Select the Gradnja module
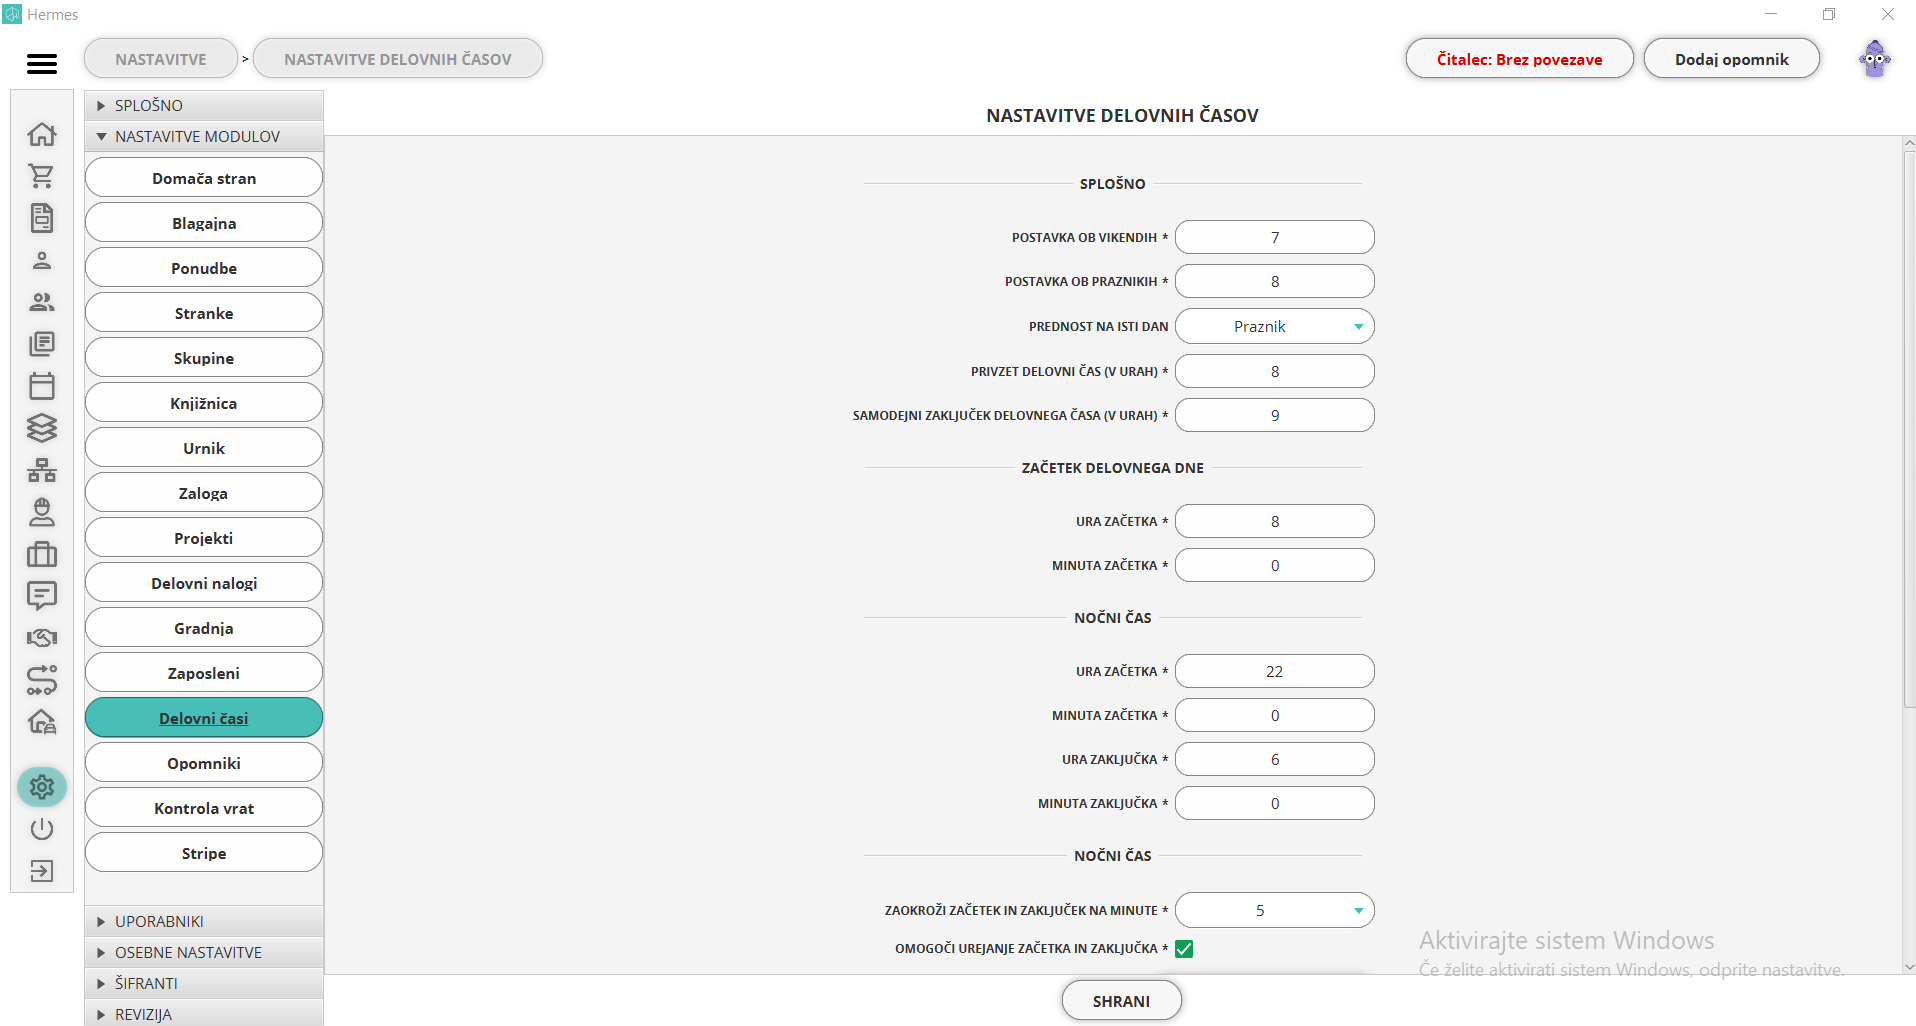 (204, 628)
